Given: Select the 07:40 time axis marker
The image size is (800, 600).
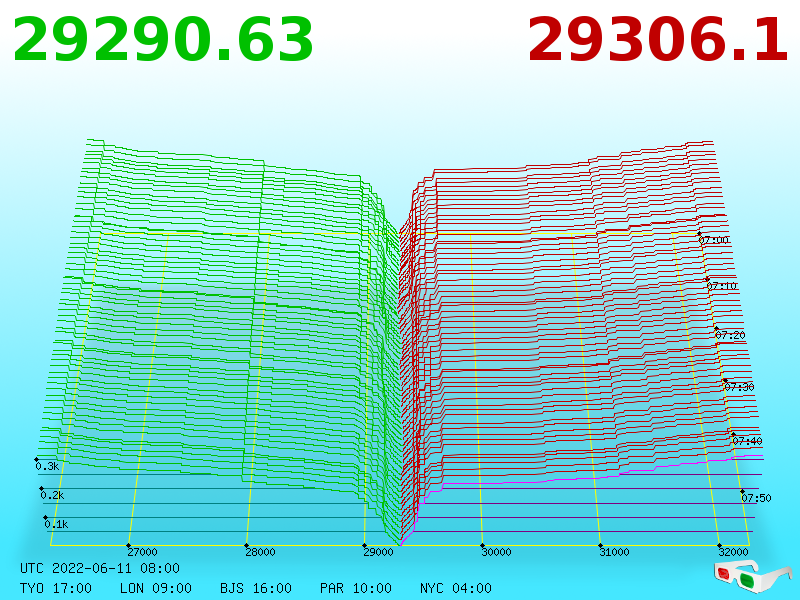Looking at the screenshot, I should pos(747,441).
